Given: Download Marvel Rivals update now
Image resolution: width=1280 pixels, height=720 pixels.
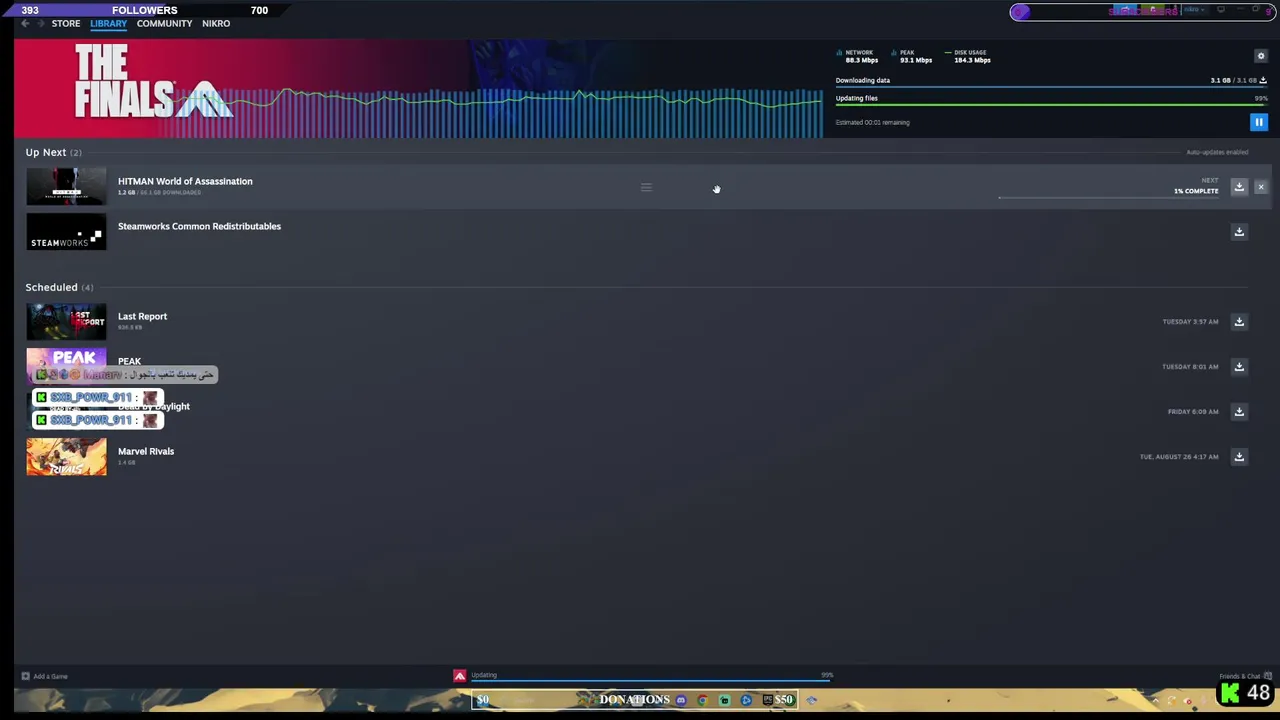Looking at the screenshot, I should pyautogui.click(x=1239, y=457).
